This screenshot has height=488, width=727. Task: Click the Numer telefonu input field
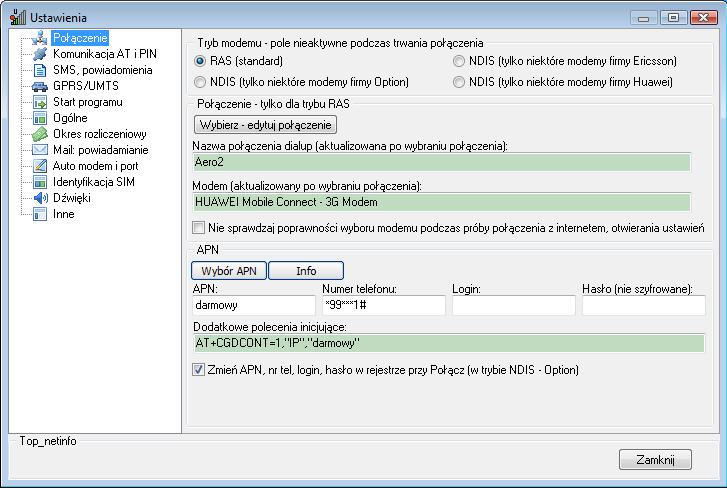383,306
